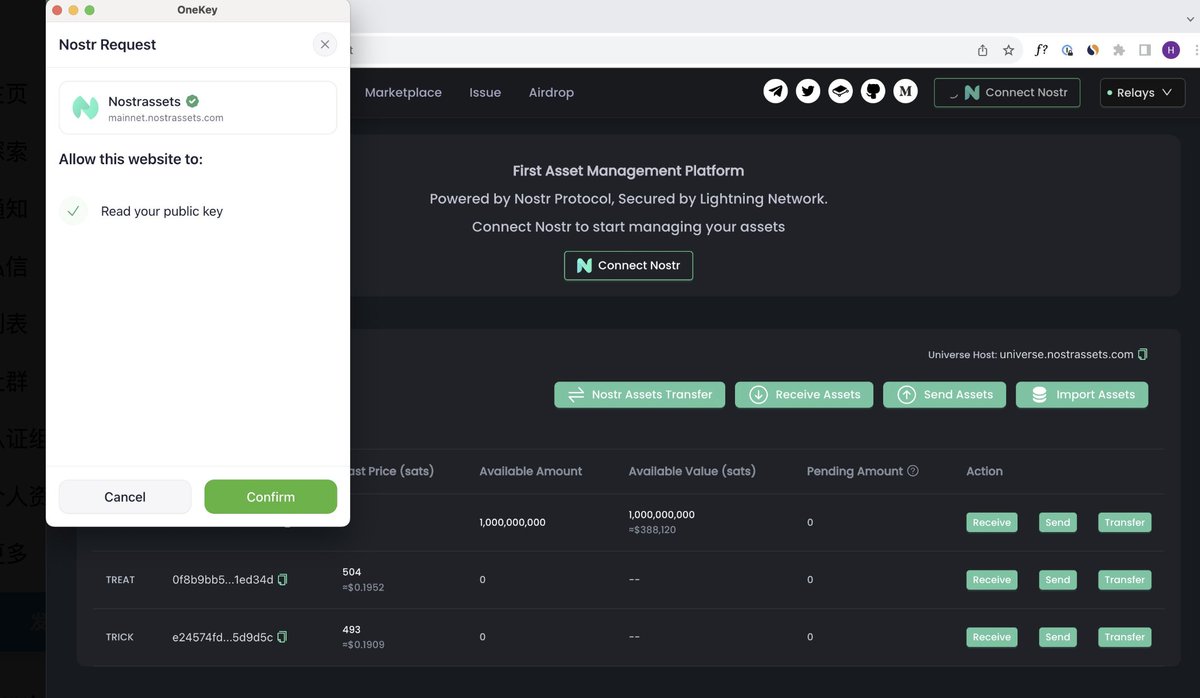Click Send in the first asset row
This screenshot has width=1200, height=698.
(x=1058, y=522)
